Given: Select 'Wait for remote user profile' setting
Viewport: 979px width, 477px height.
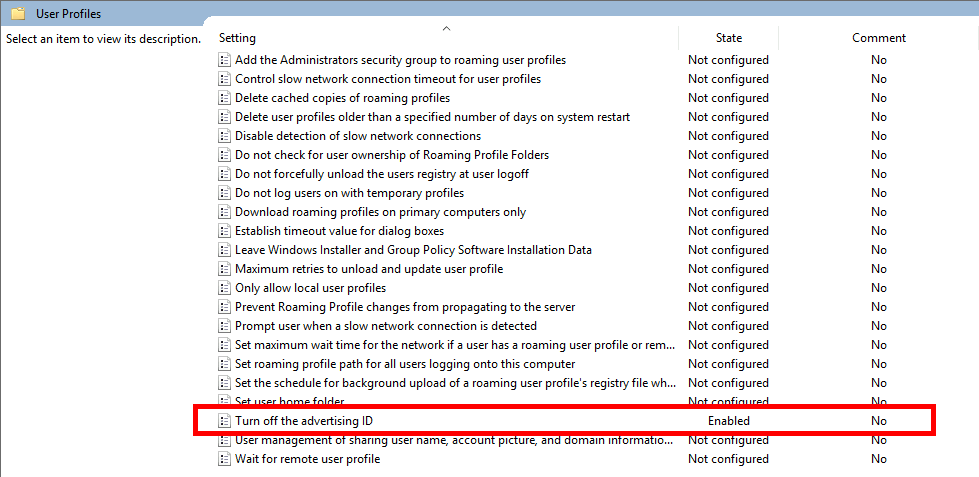Looking at the screenshot, I should [307, 460].
